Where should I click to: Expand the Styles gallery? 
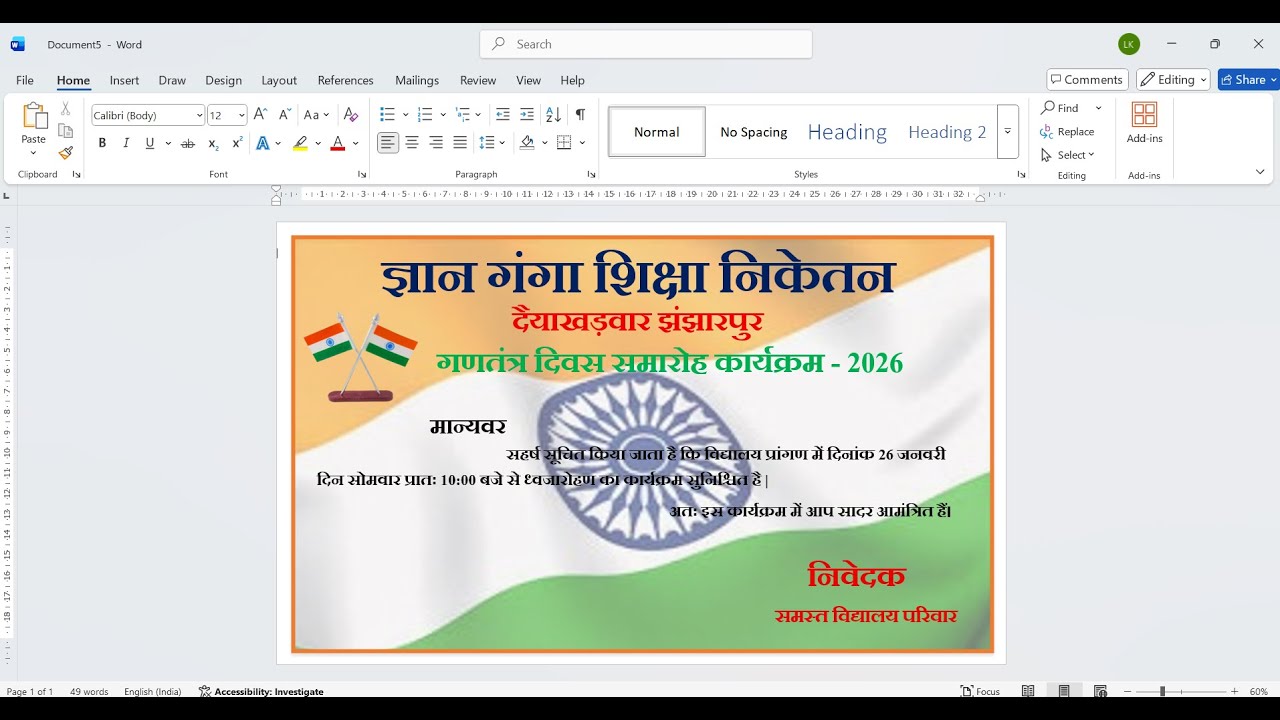pos(1008,131)
